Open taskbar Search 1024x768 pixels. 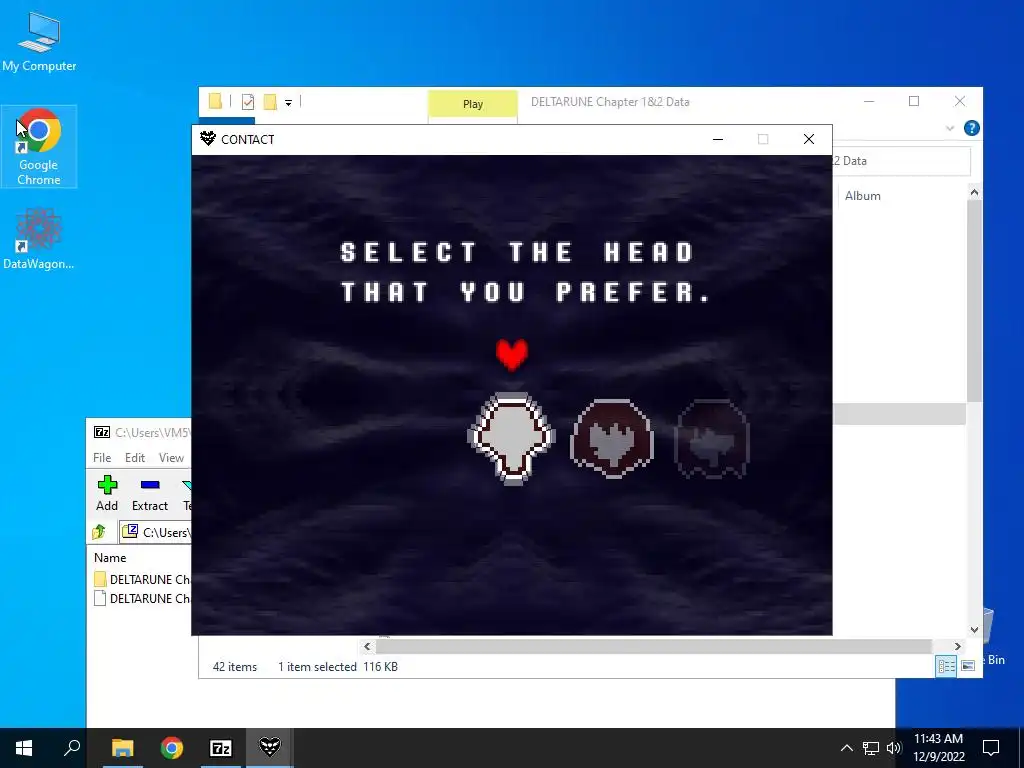72,748
